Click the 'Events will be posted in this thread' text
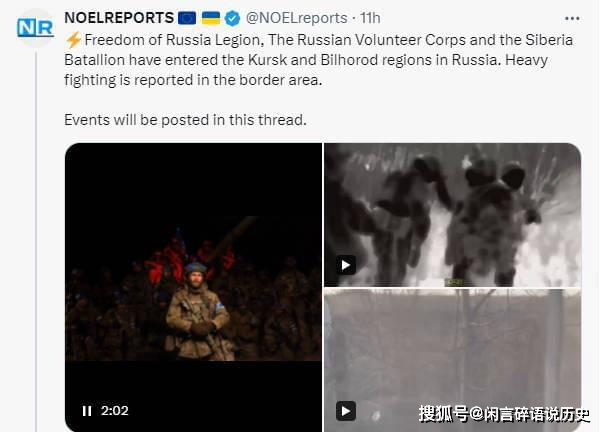The height and width of the screenshot is (432, 605). (x=185, y=120)
